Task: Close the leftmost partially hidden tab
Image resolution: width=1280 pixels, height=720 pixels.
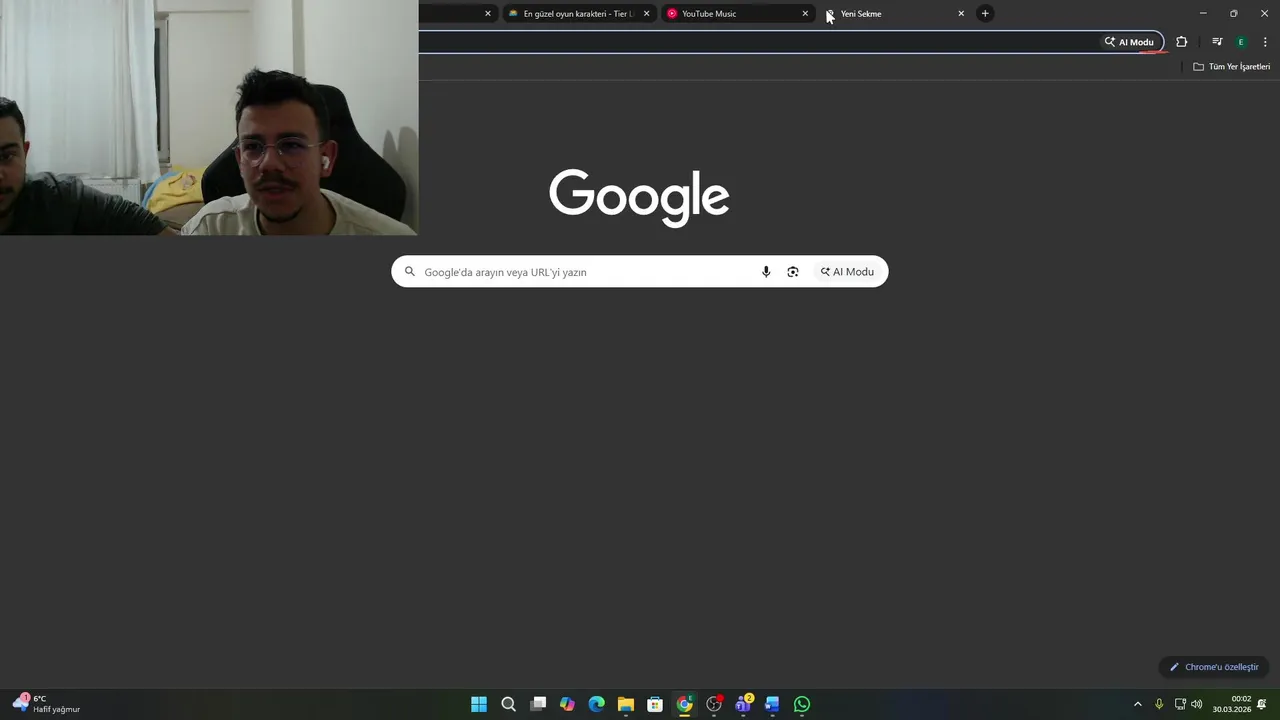Action: point(488,14)
